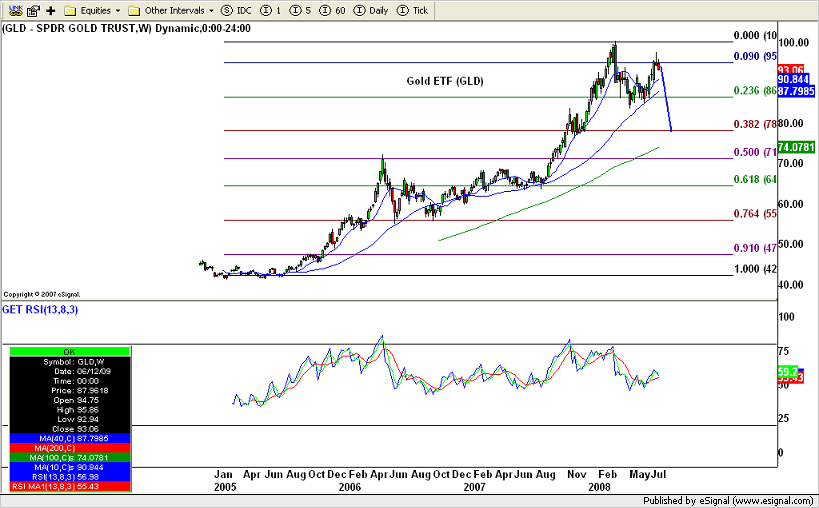The image size is (819, 508).
Task: Click the Gold ETF (GLD) text annotation
Action: [444, 81]
